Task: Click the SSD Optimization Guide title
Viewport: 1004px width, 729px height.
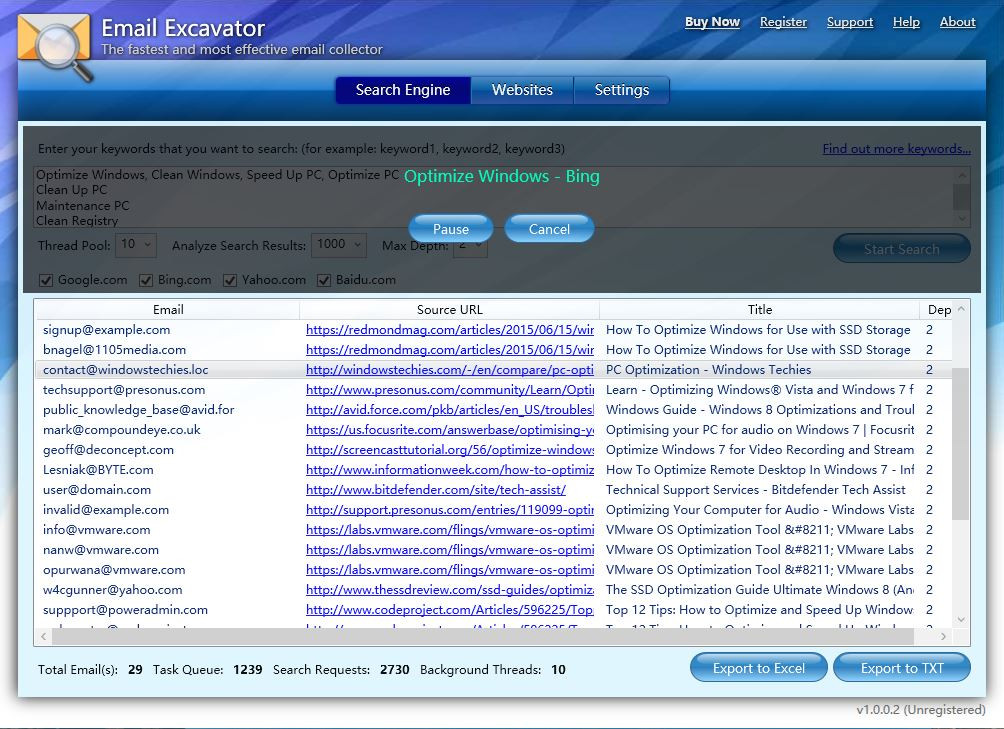Action: click(759, 589)
